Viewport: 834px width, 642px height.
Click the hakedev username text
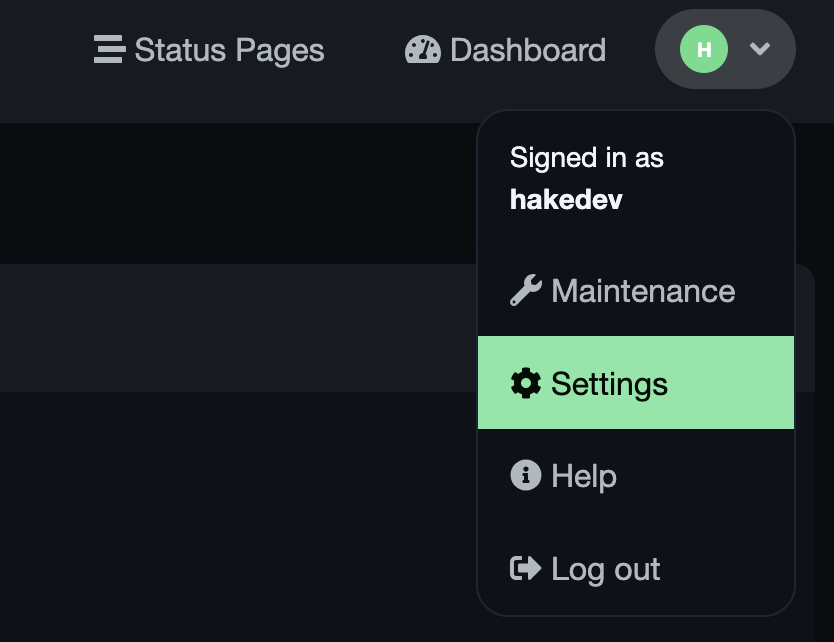[565, 199]
